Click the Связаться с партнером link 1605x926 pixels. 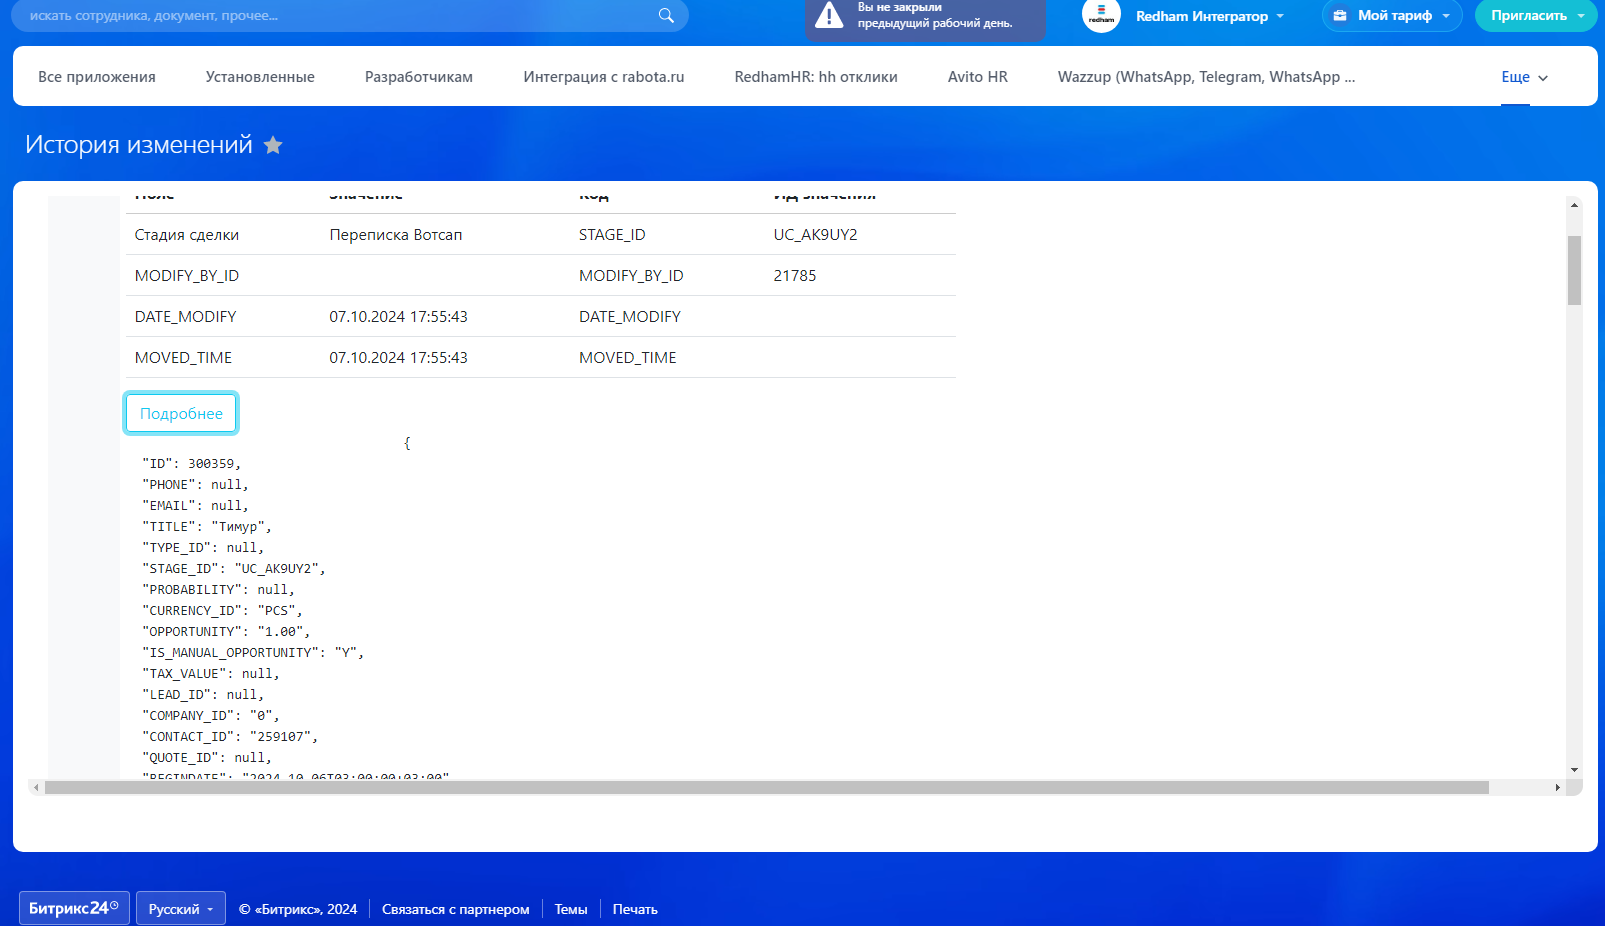455,909
